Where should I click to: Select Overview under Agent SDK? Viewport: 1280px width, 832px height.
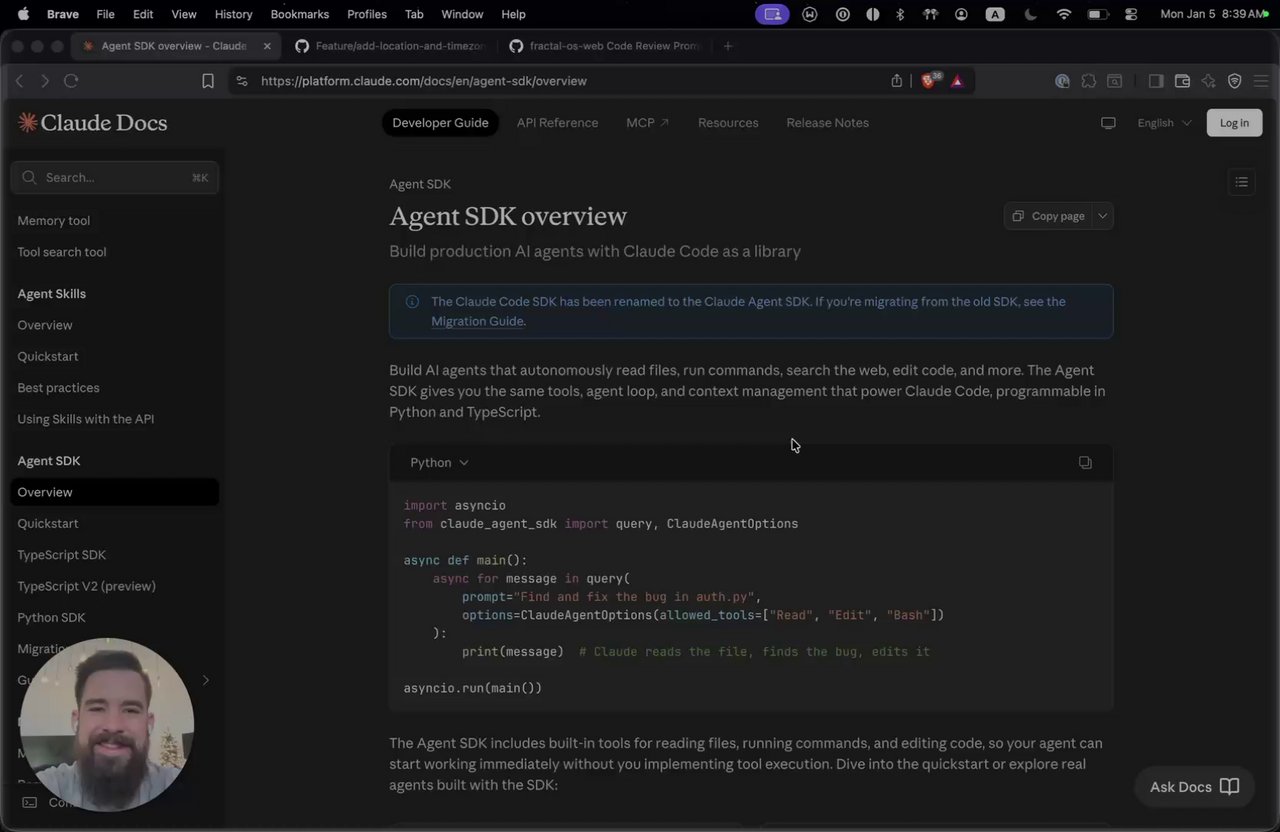(x=115, y=492)
